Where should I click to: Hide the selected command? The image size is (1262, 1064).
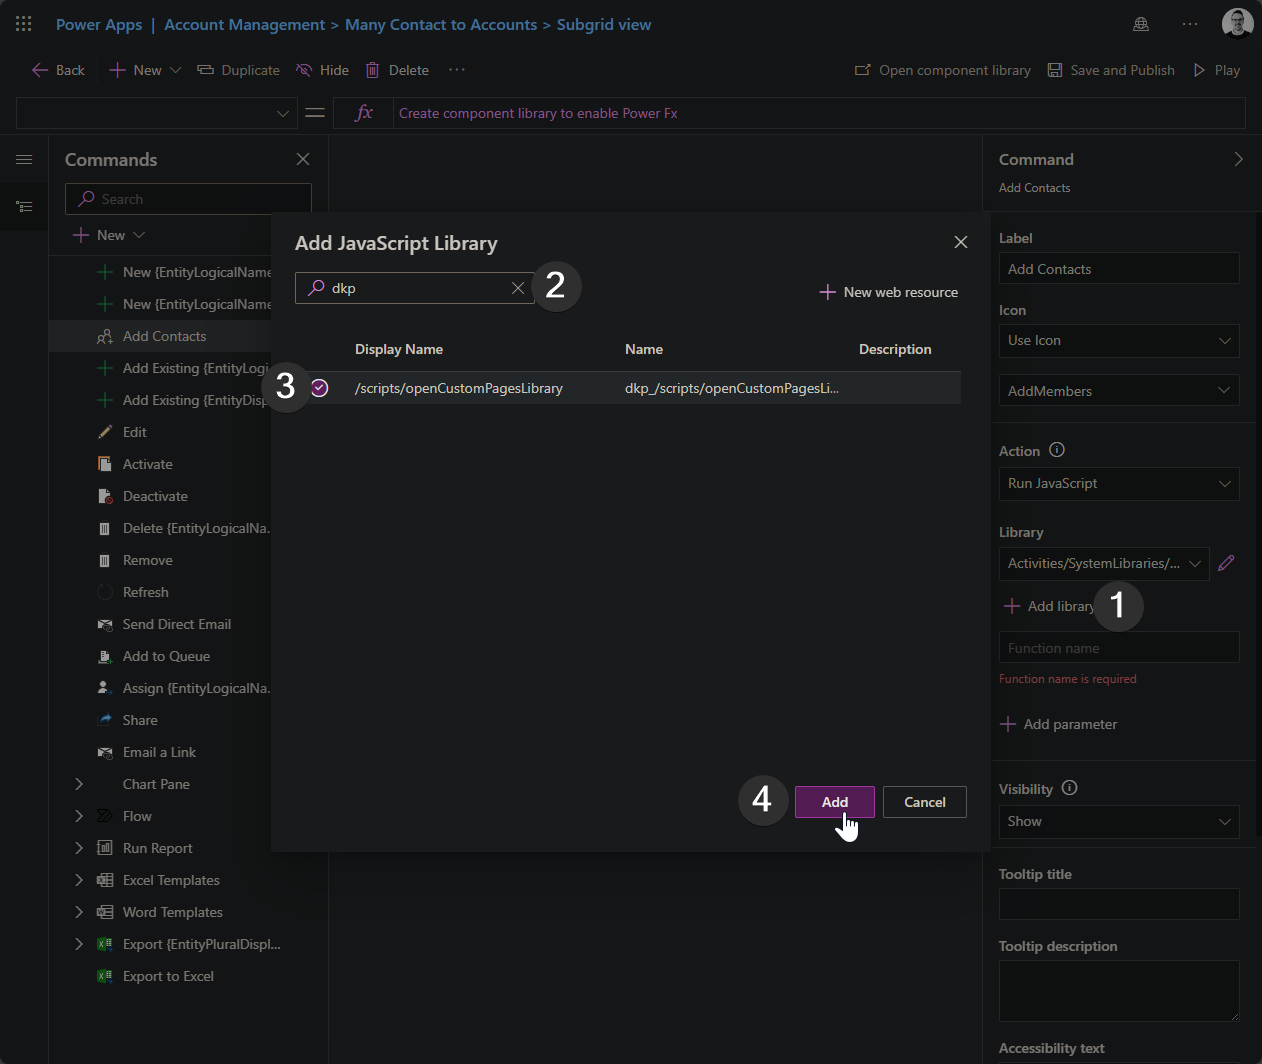[x=322, y=70]
